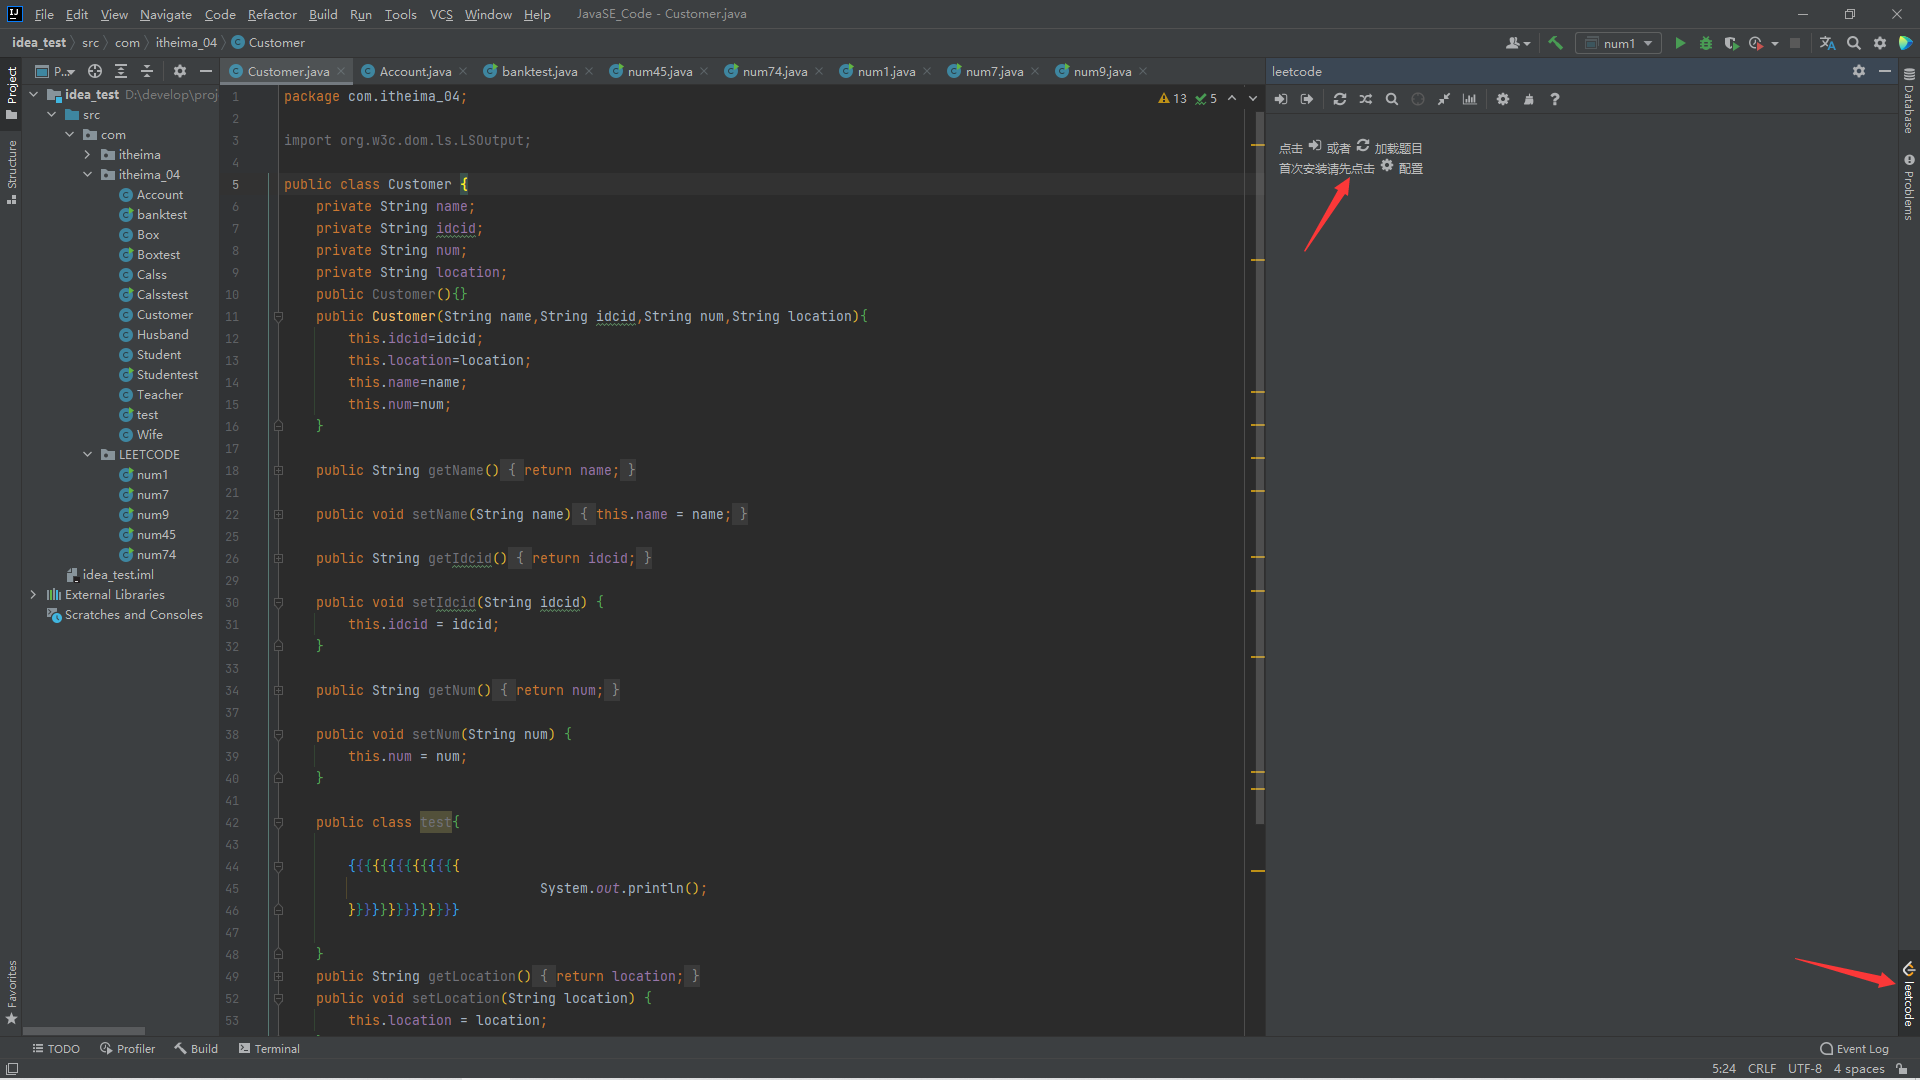
Task: Open the leetcode help question mark
Action: (x=1554, y=99)
